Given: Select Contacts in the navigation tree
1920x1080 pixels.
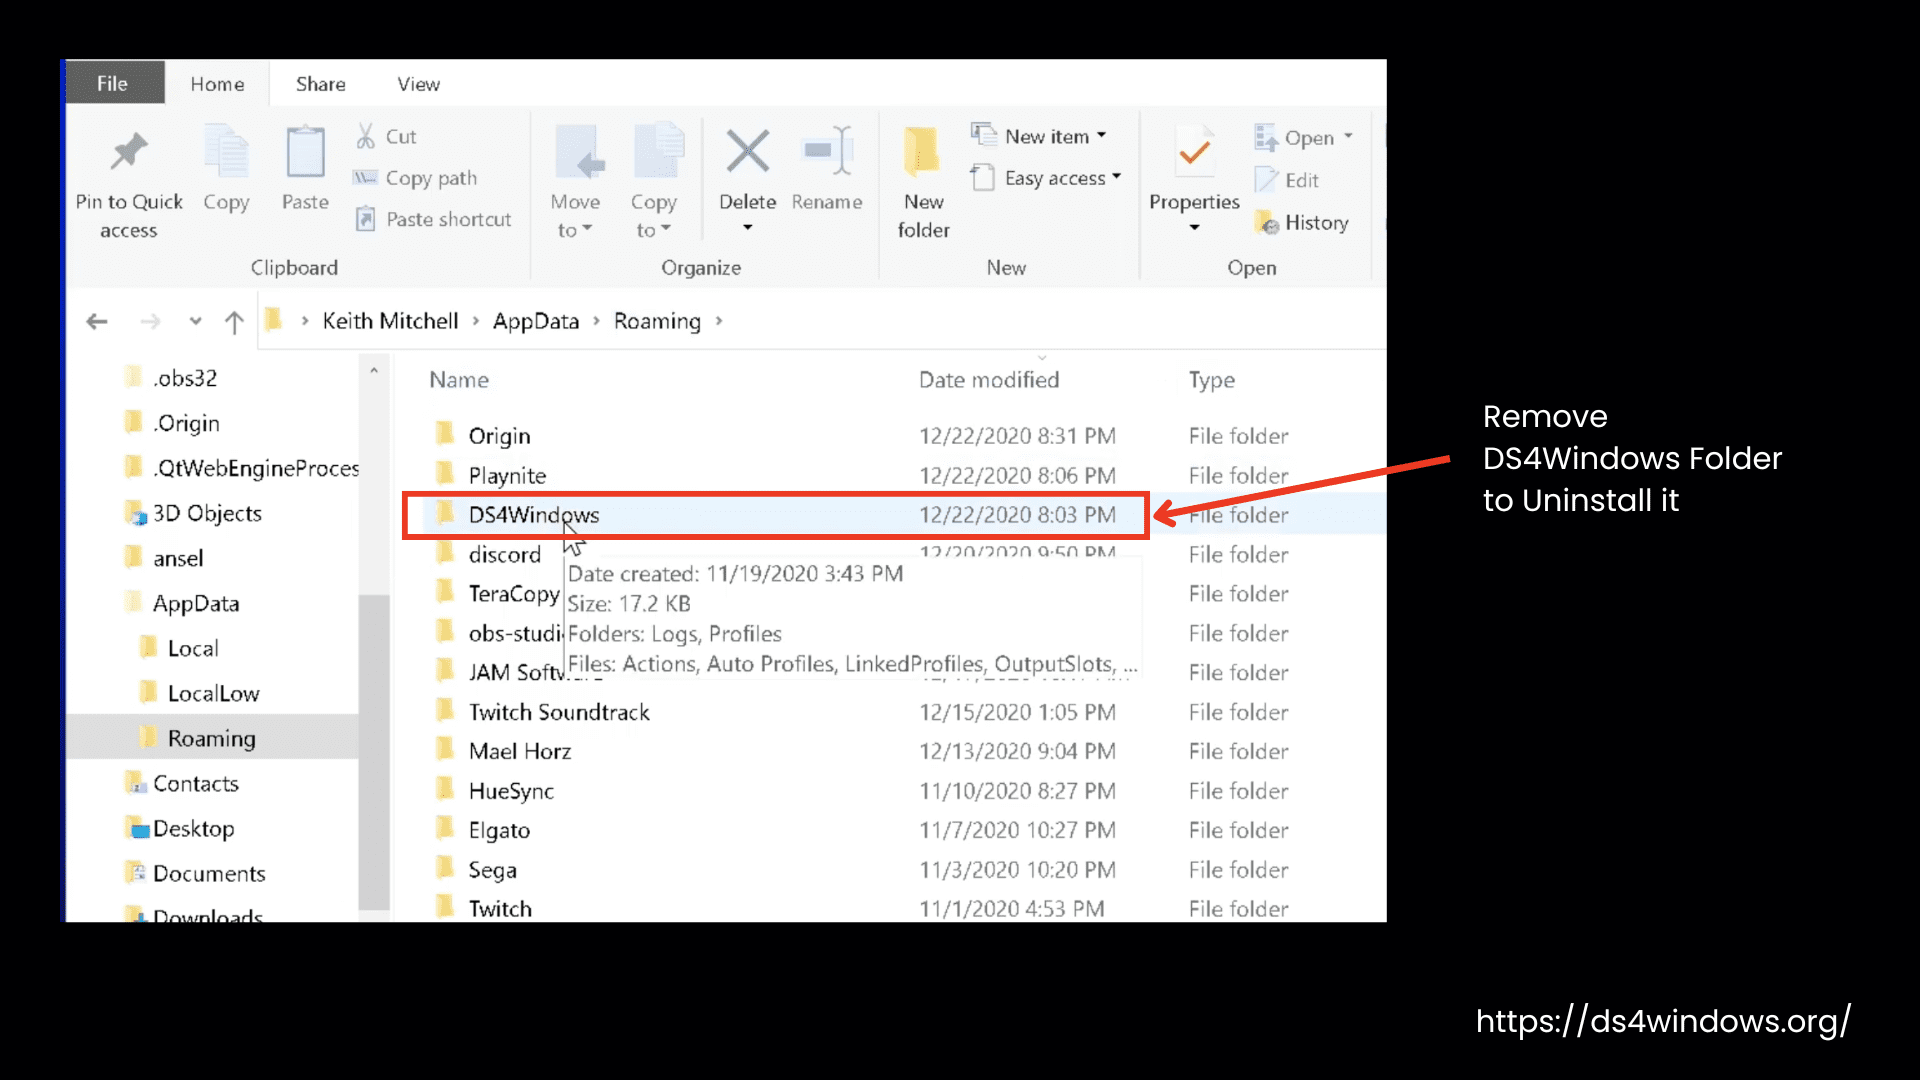Looking at the screenshot, I should click(196, 783).
